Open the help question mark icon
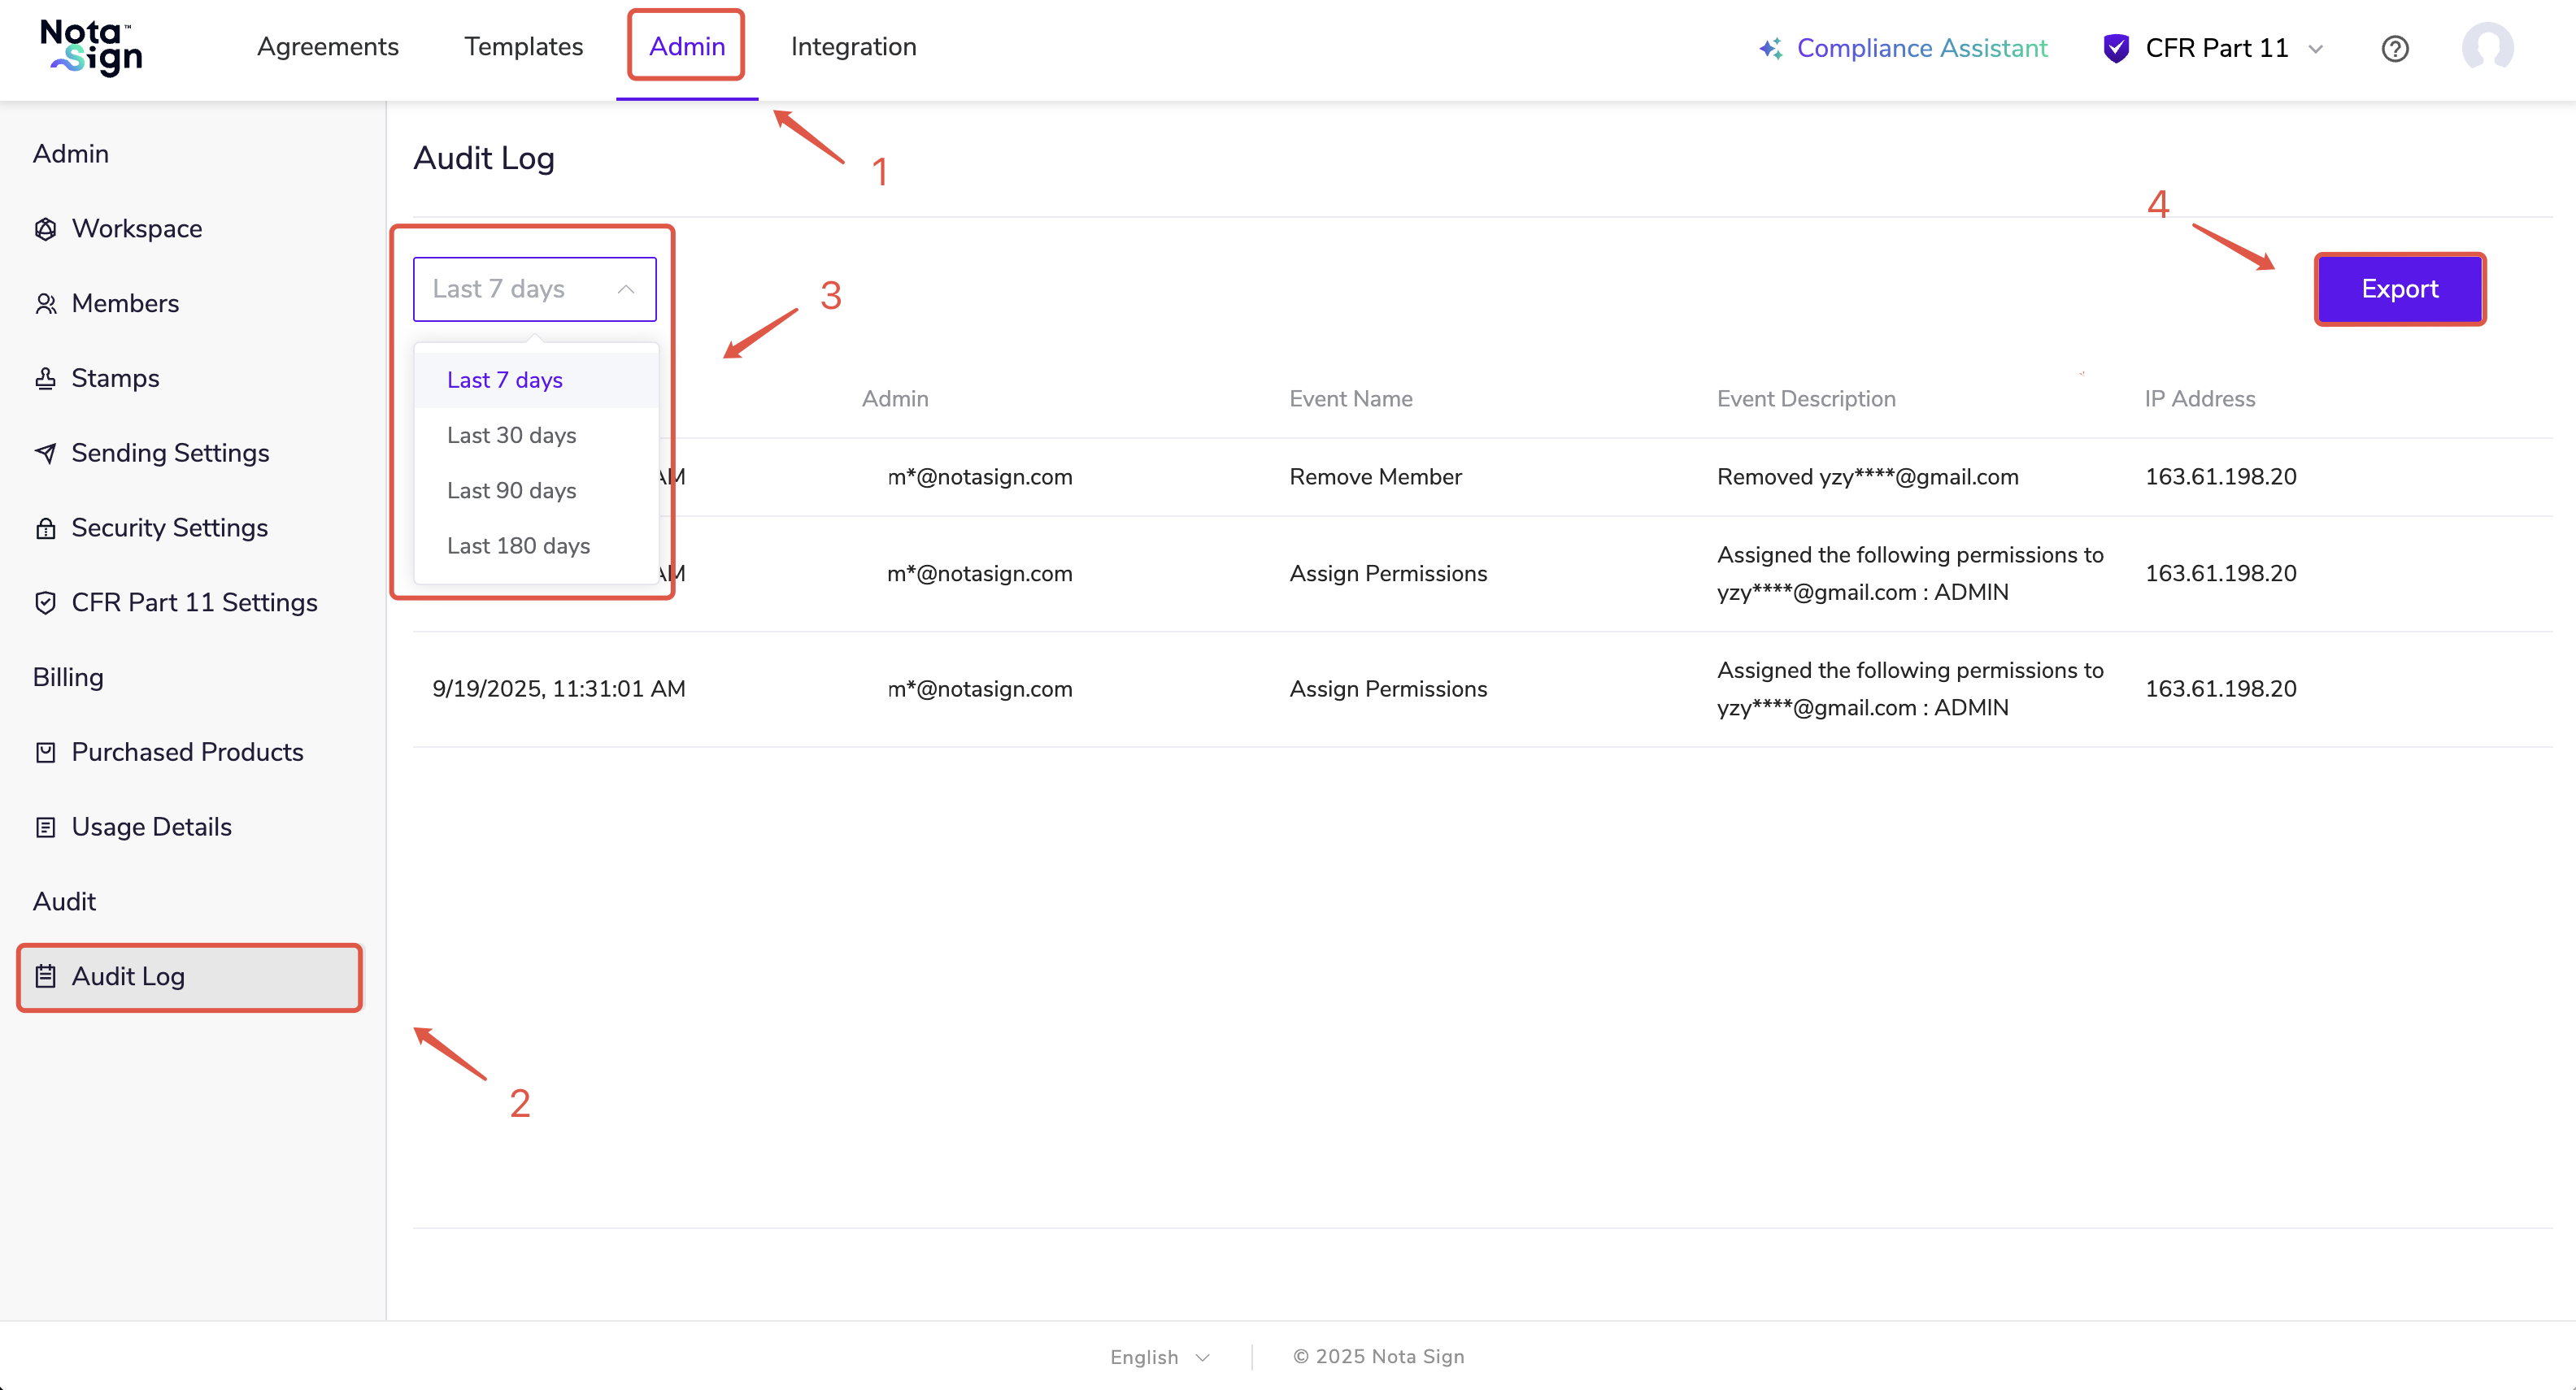Image resolution: width=2576 pixels, height=1390 pixels. [2394, 48]
